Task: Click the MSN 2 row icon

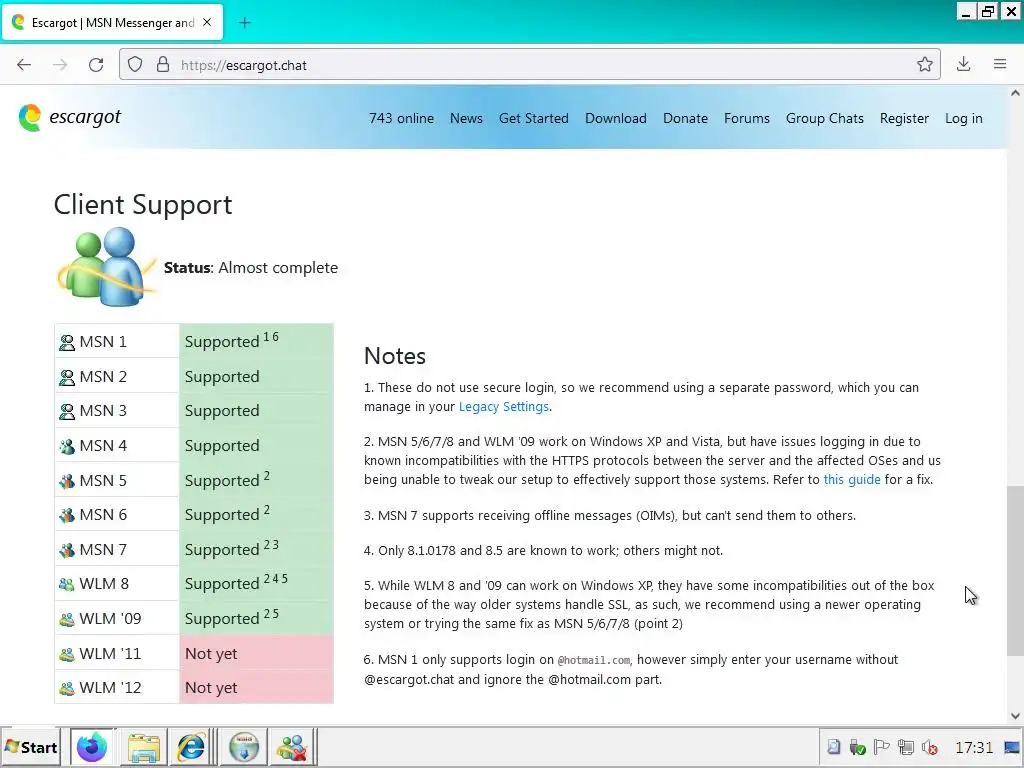Action: point(67,377)
